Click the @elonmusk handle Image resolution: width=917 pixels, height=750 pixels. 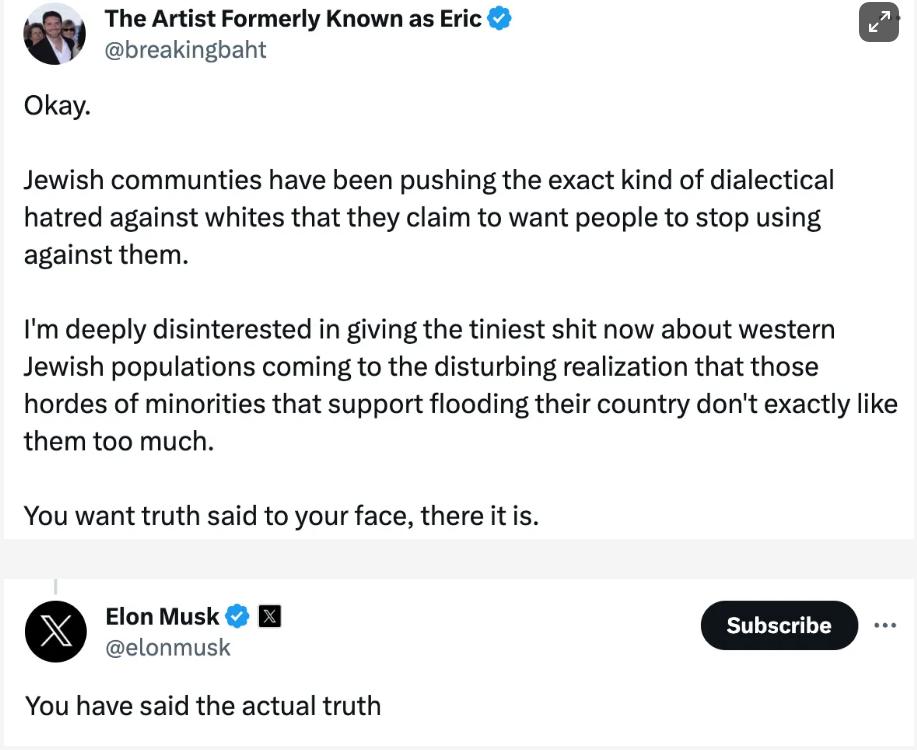pos(168,648)
